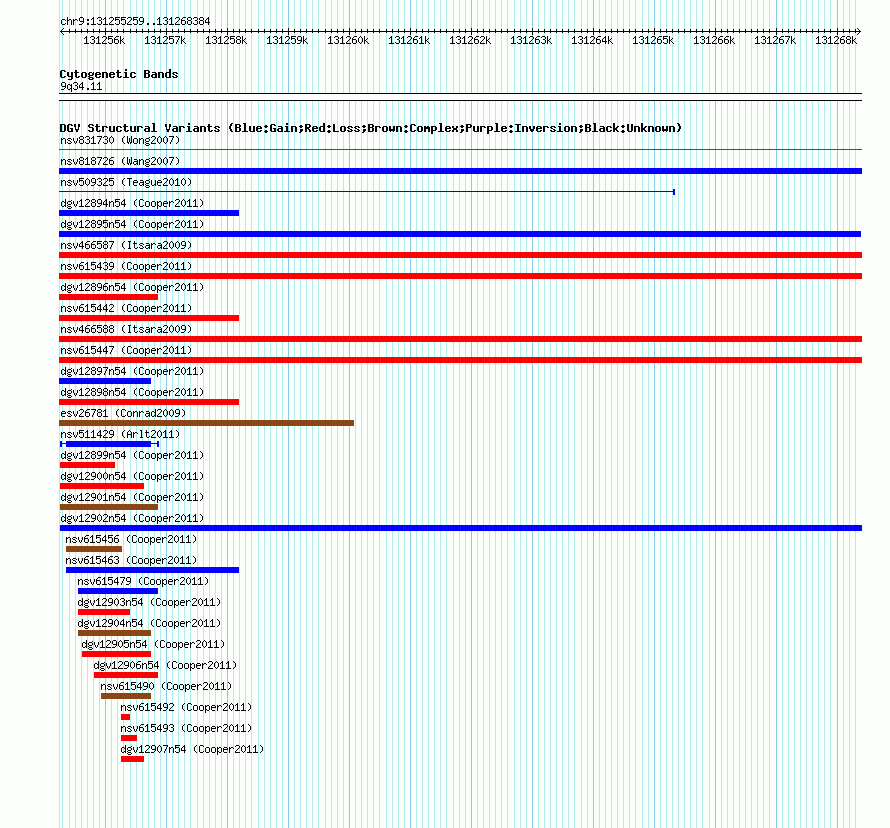
Task: Open dgv12907n54 (Cooper2011) variant label
Action: click(x=192, y=749)
